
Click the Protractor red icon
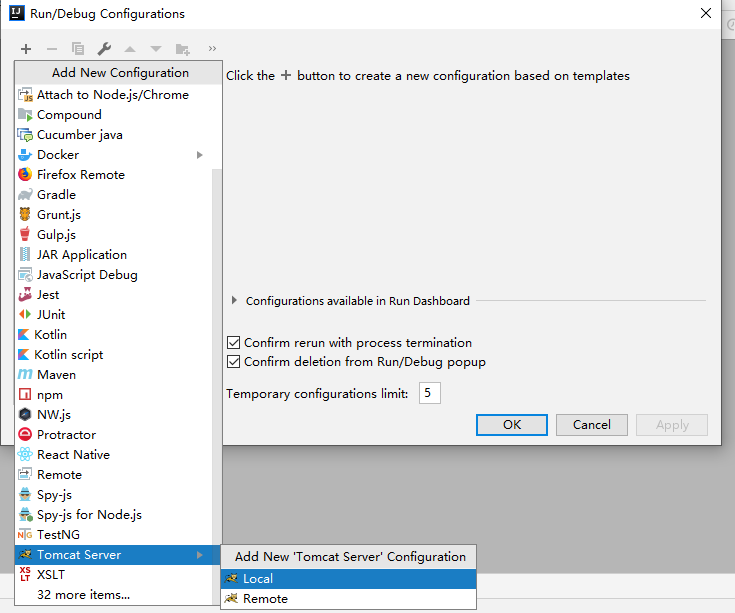pos(25,434)
